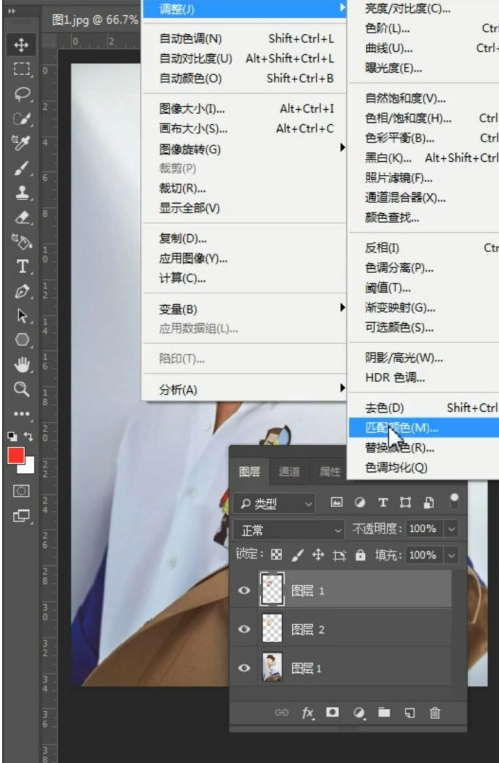This screenshot has width=499, height=763.
Task: Create new group folder icon
Action: pos(384,712)
